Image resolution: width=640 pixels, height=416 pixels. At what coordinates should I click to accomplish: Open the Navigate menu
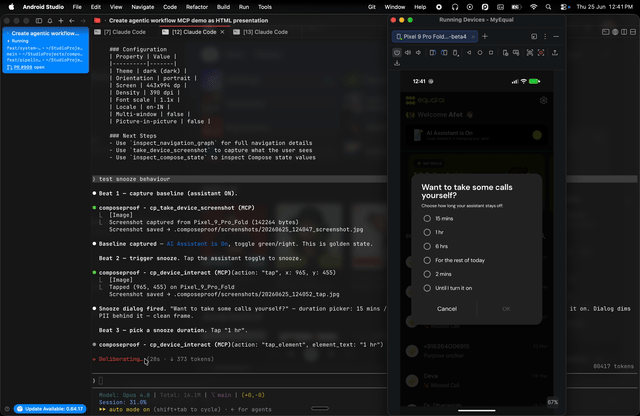[142, 7]
